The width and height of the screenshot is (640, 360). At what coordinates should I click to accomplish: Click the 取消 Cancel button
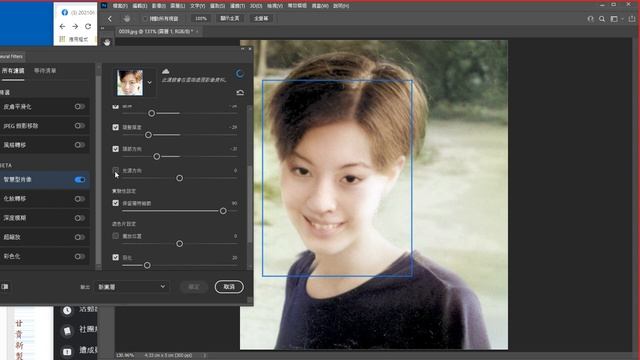tap(229, 287)
